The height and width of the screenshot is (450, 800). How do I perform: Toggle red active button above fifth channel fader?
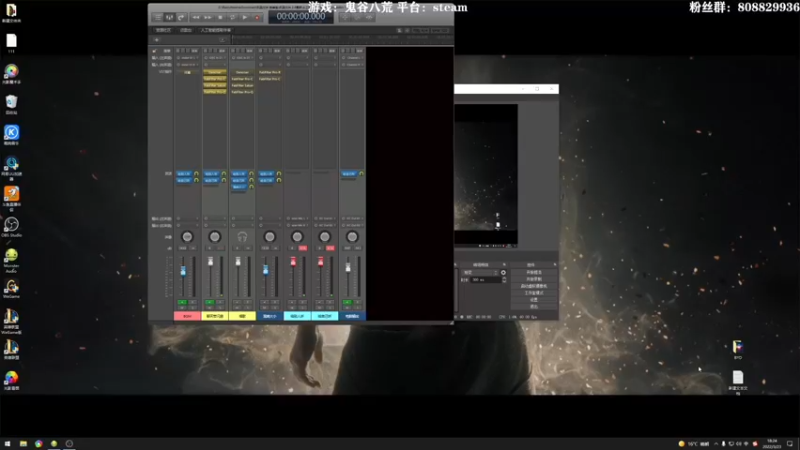pos(303,248)
